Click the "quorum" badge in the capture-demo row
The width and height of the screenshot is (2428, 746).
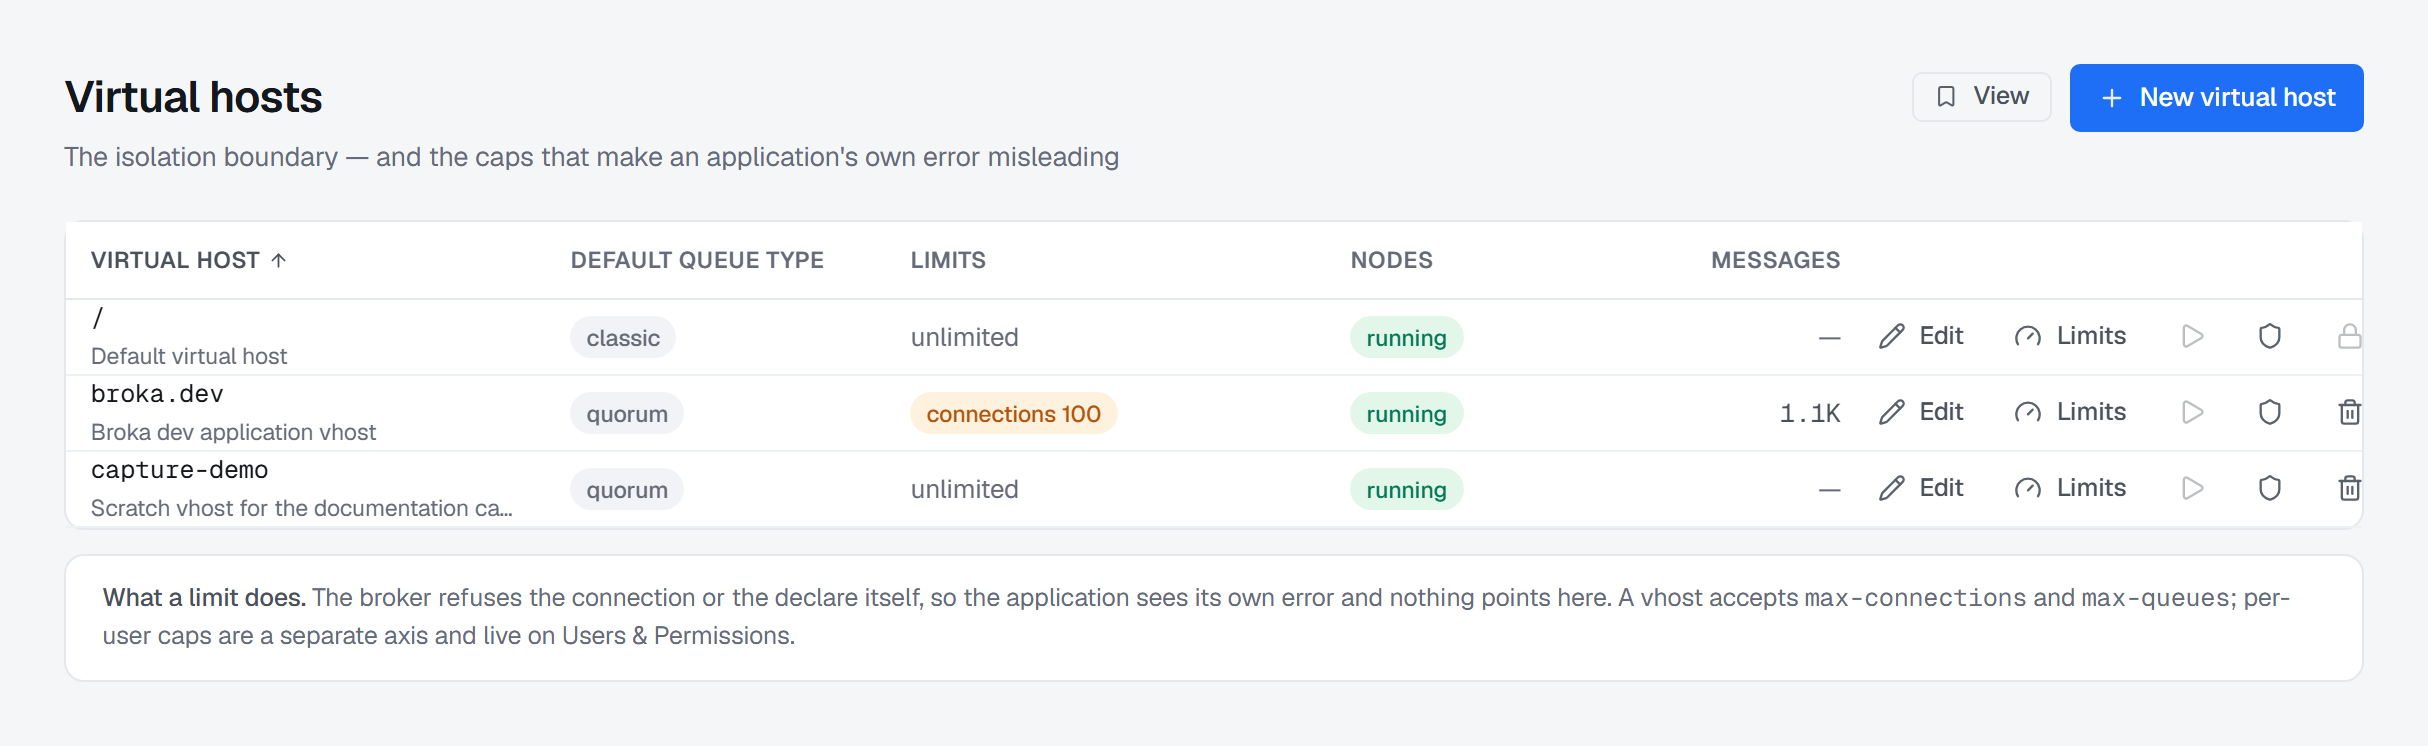[x=627, y=490]
